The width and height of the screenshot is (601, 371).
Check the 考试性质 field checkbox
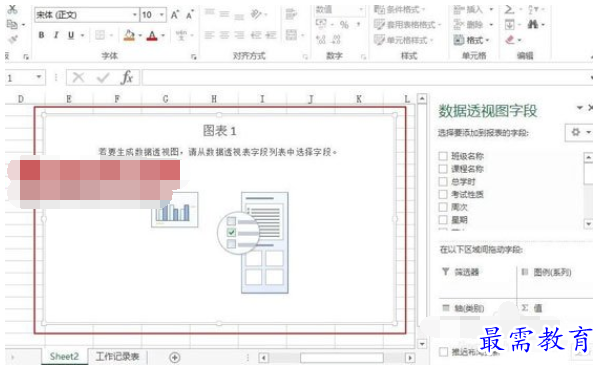443,194
